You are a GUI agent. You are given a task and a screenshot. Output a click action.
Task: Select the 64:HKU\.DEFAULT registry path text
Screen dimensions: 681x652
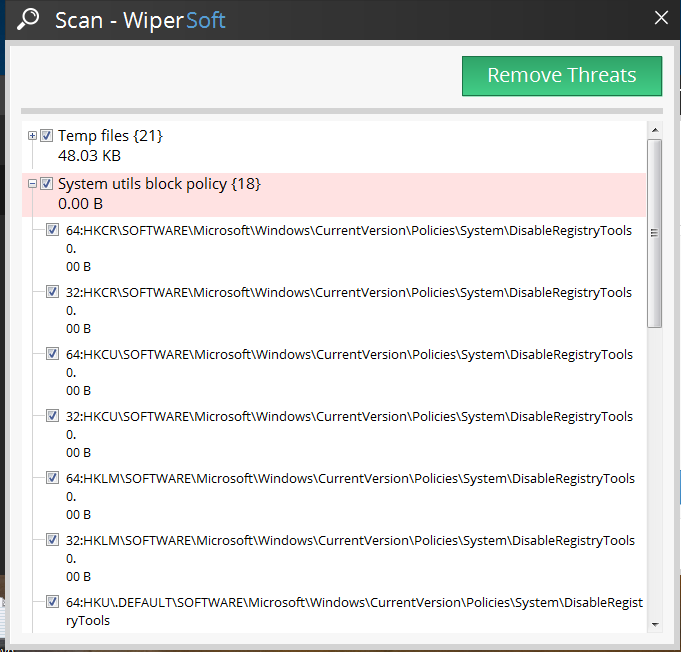[354, 612]
